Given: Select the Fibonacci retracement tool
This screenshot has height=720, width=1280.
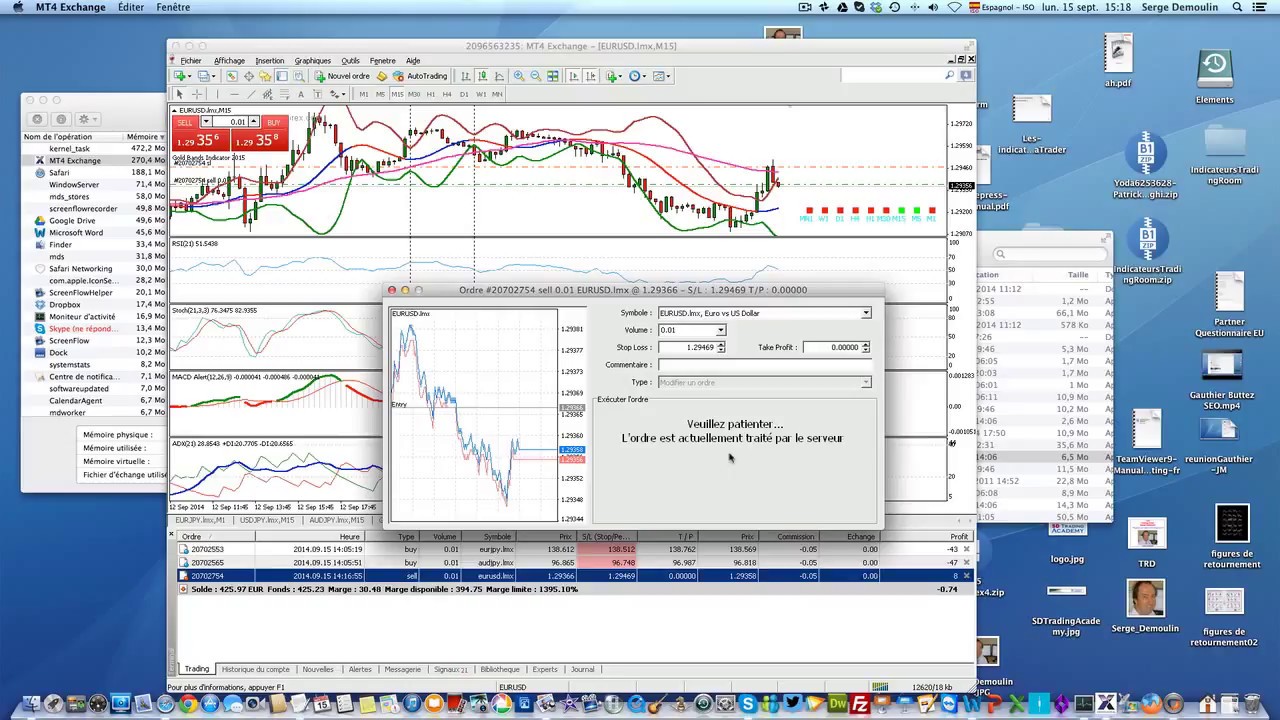Looking at the screenshot, I should 285,94.
